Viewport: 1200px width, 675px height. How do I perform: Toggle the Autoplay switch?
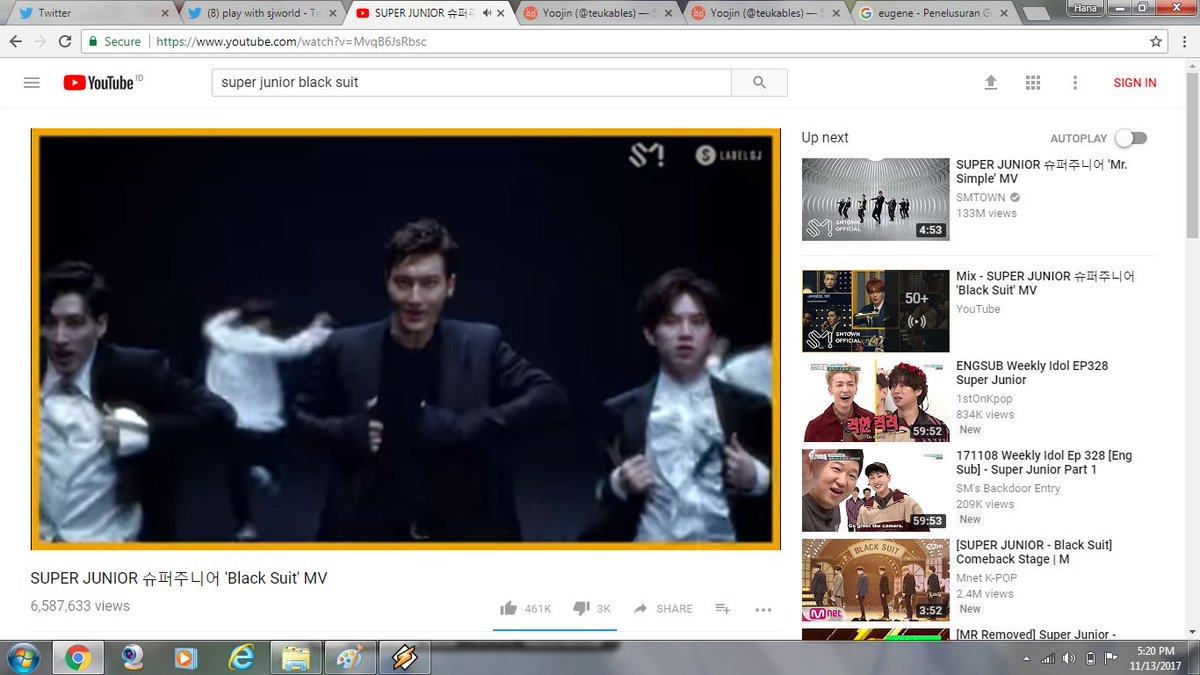point(1131,138)
